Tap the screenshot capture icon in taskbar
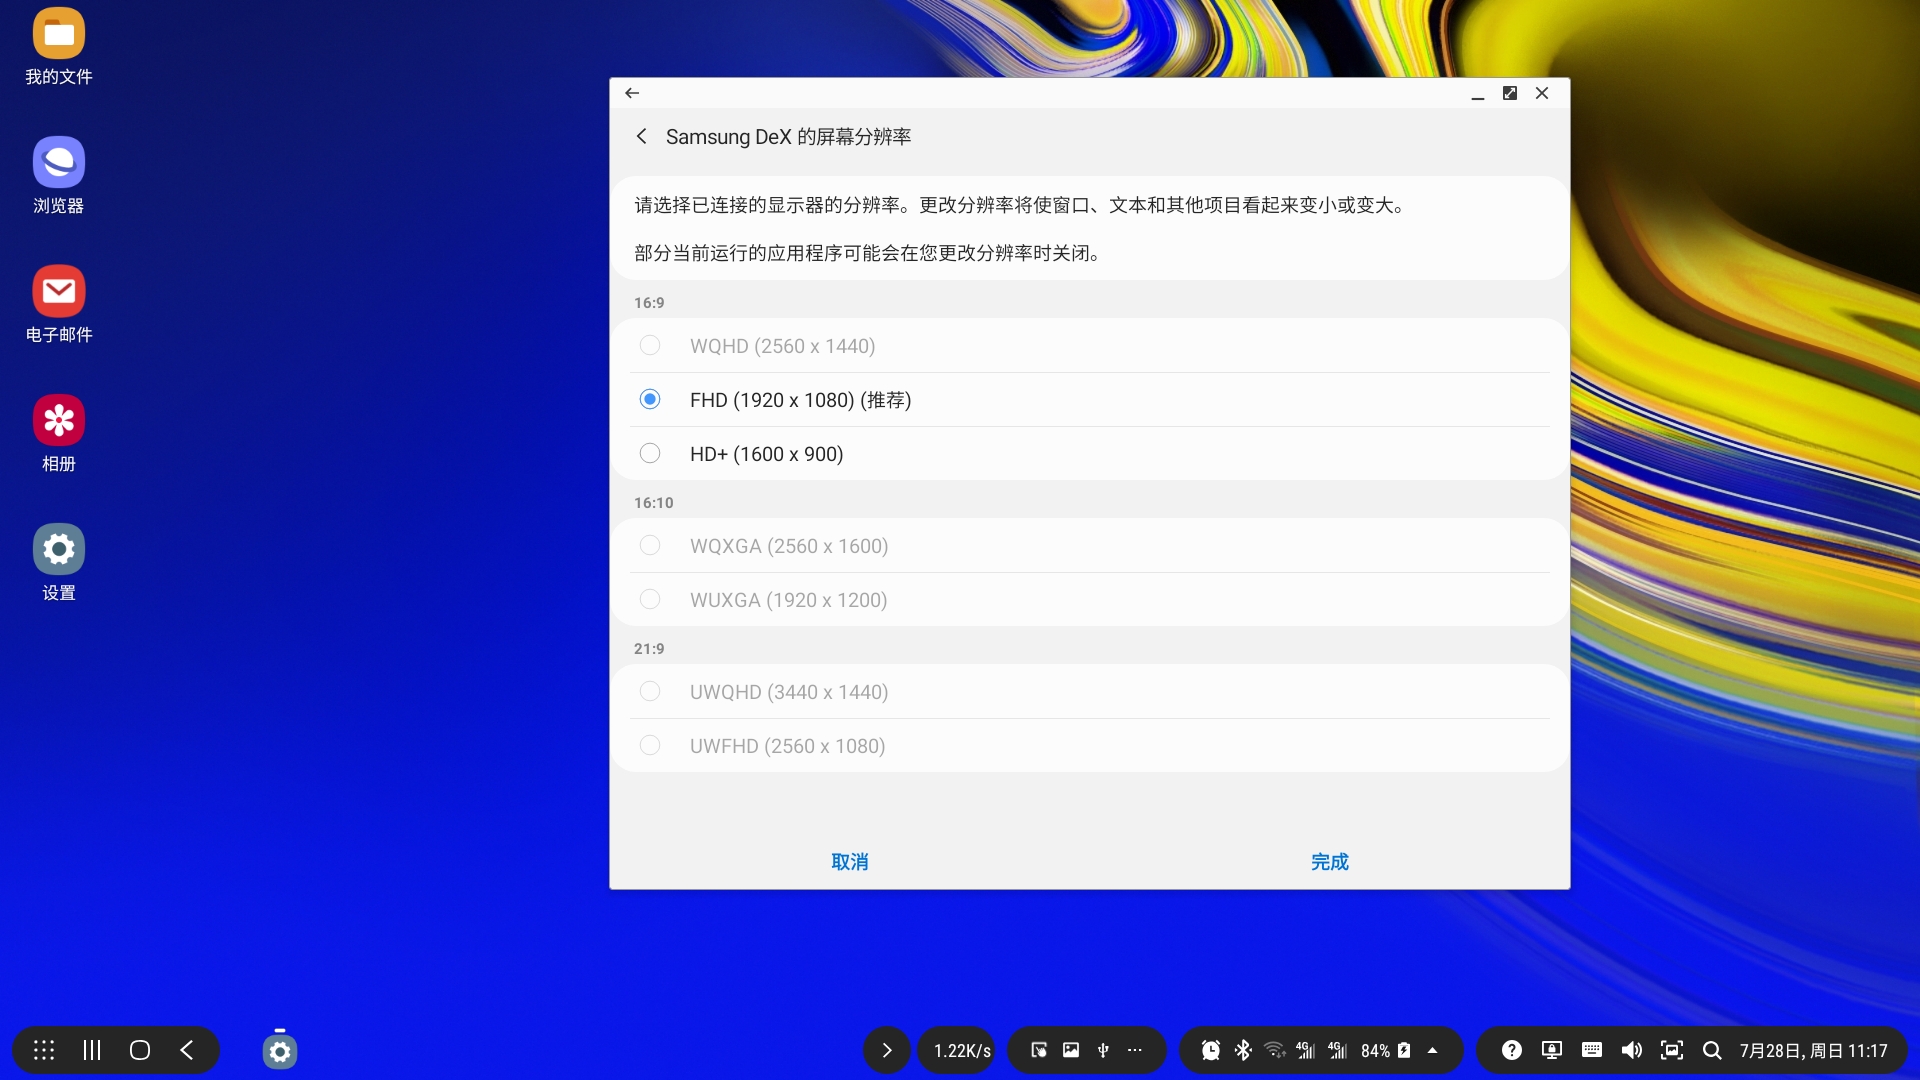The height and width of the screenshot is (1080, 1920). [1671, 1050]
